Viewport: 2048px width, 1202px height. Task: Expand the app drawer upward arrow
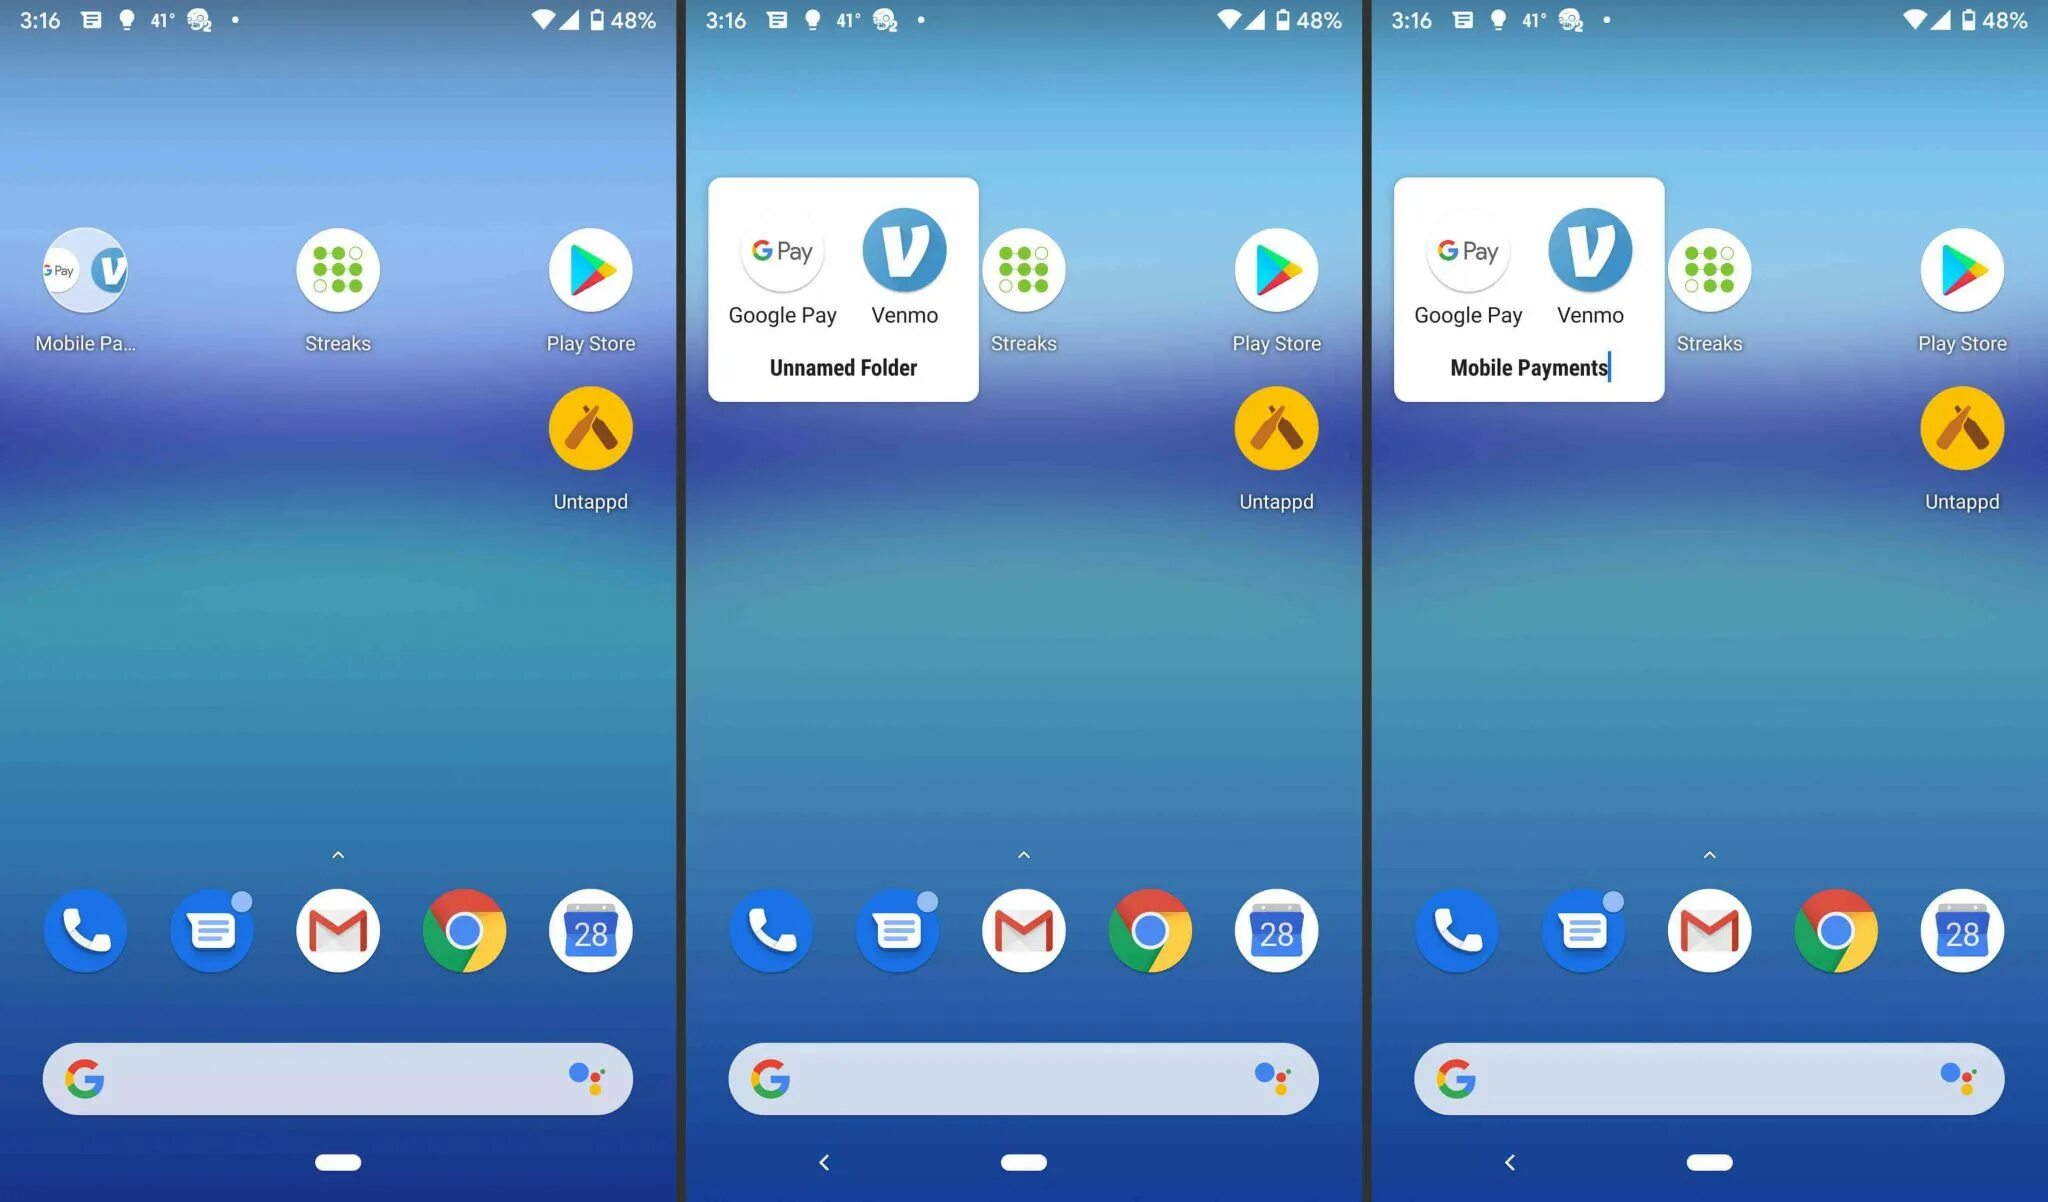click(x=339, y=854)
